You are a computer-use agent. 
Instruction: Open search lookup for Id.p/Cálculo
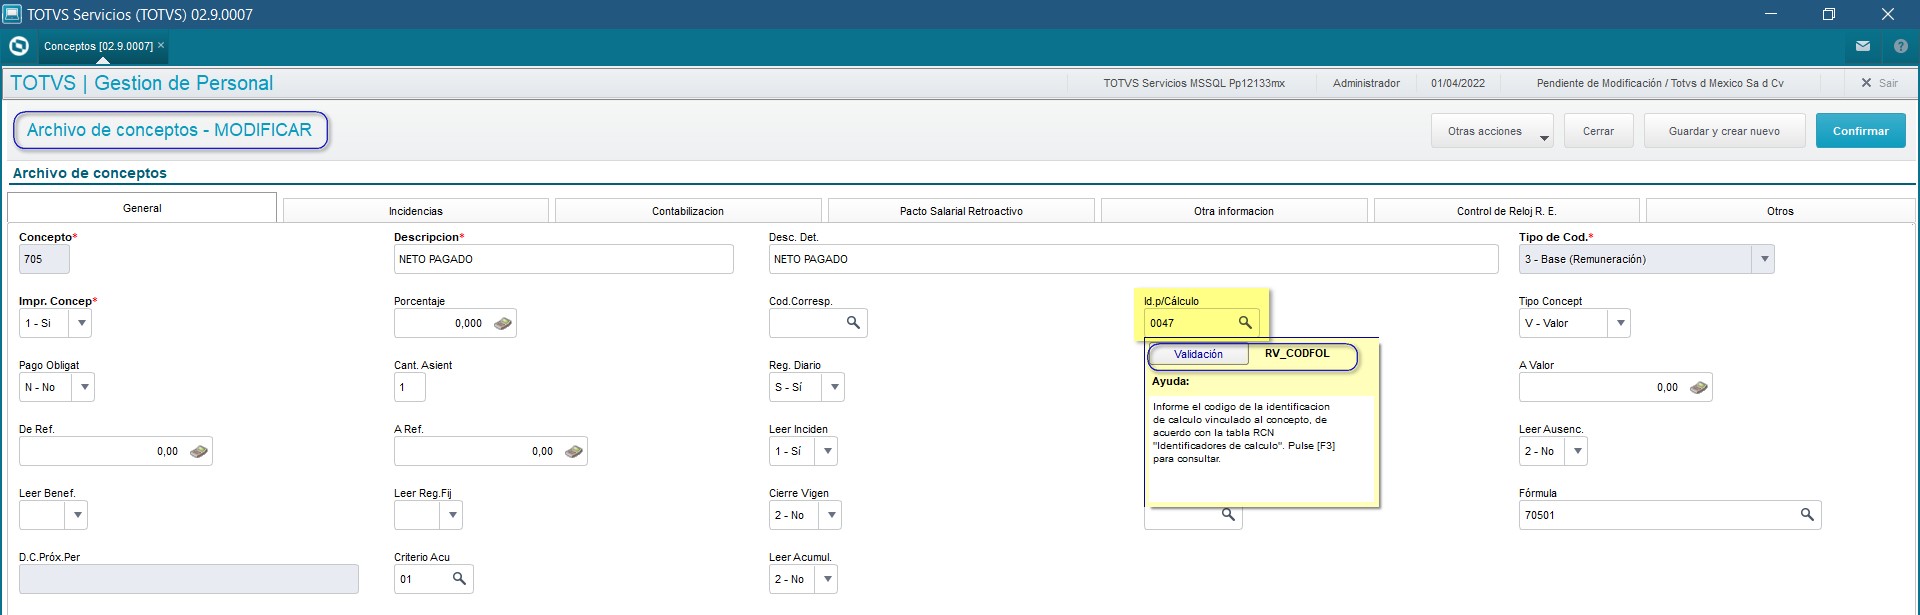click(1245, 322)
